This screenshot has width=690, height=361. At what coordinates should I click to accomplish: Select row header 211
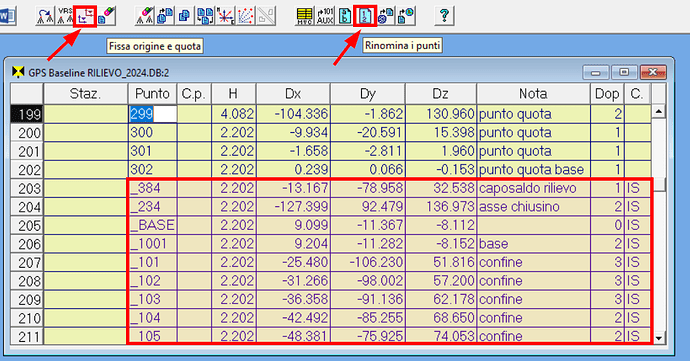pos(27,336)
